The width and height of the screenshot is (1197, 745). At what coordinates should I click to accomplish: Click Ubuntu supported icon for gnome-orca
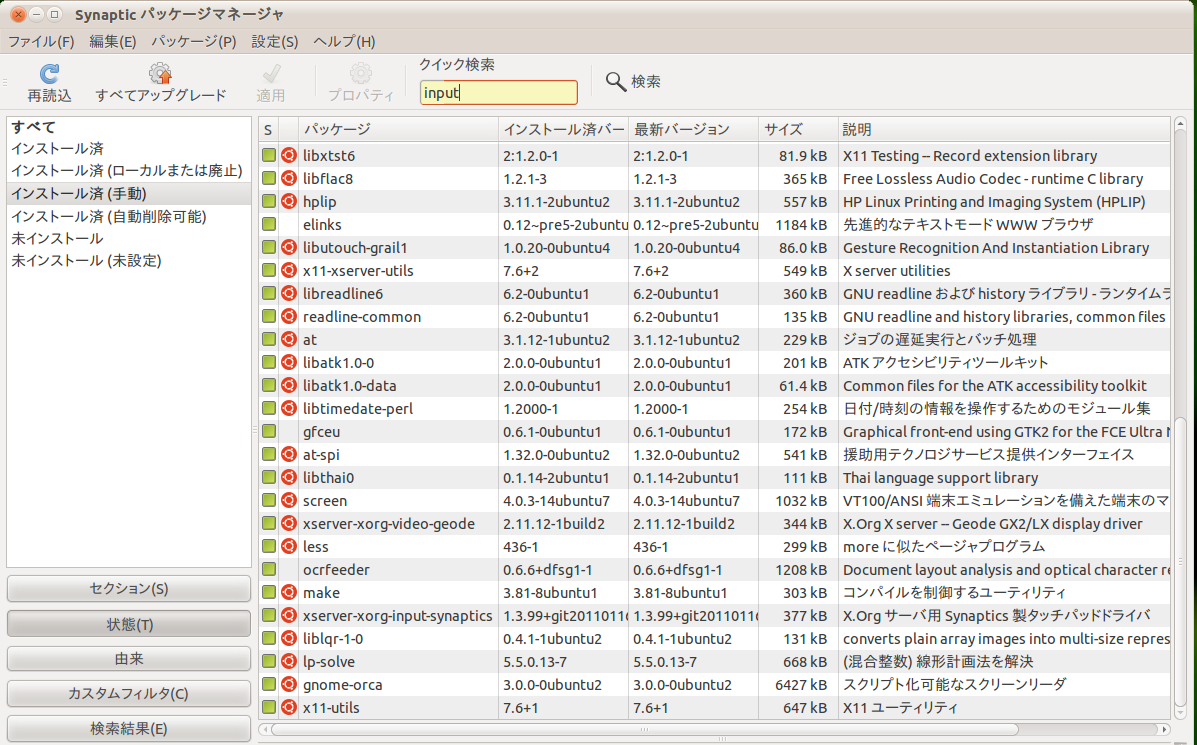(x=289, y=685)
